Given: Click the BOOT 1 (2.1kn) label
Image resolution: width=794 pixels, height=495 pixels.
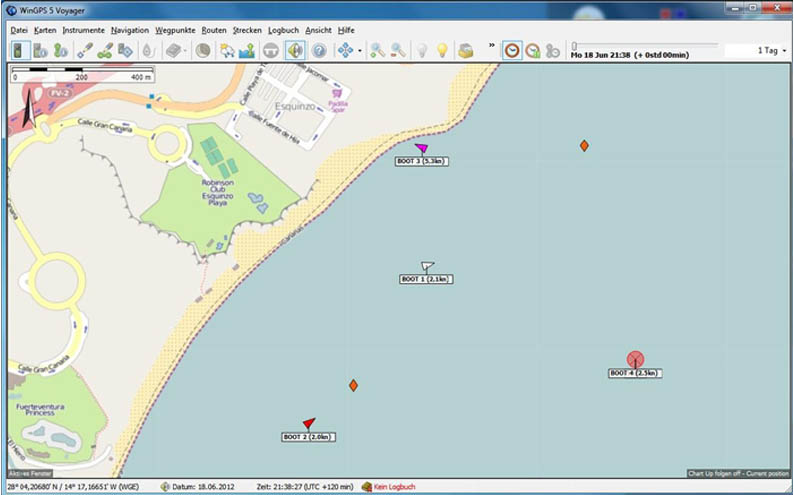Looking at the screenshot, I should (425, 279).
